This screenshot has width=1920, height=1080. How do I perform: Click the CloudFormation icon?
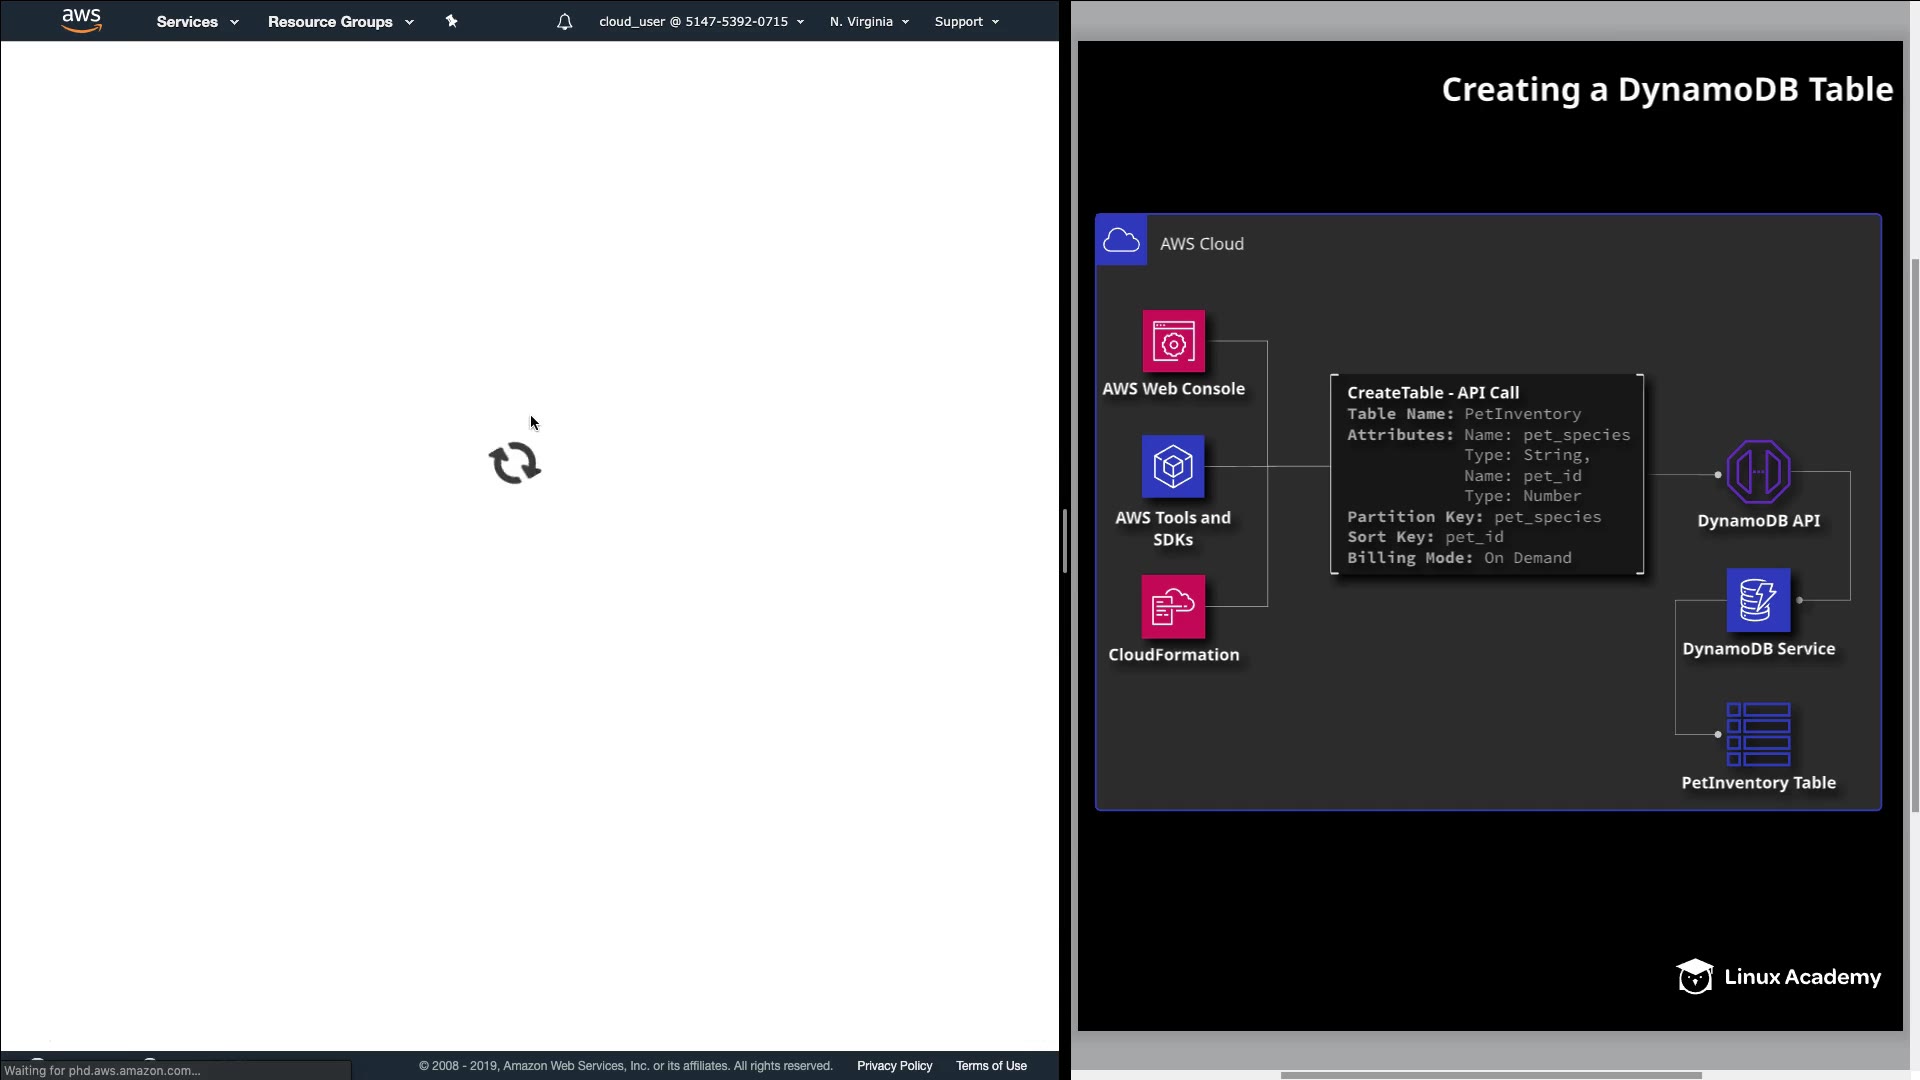(1173, 606)
